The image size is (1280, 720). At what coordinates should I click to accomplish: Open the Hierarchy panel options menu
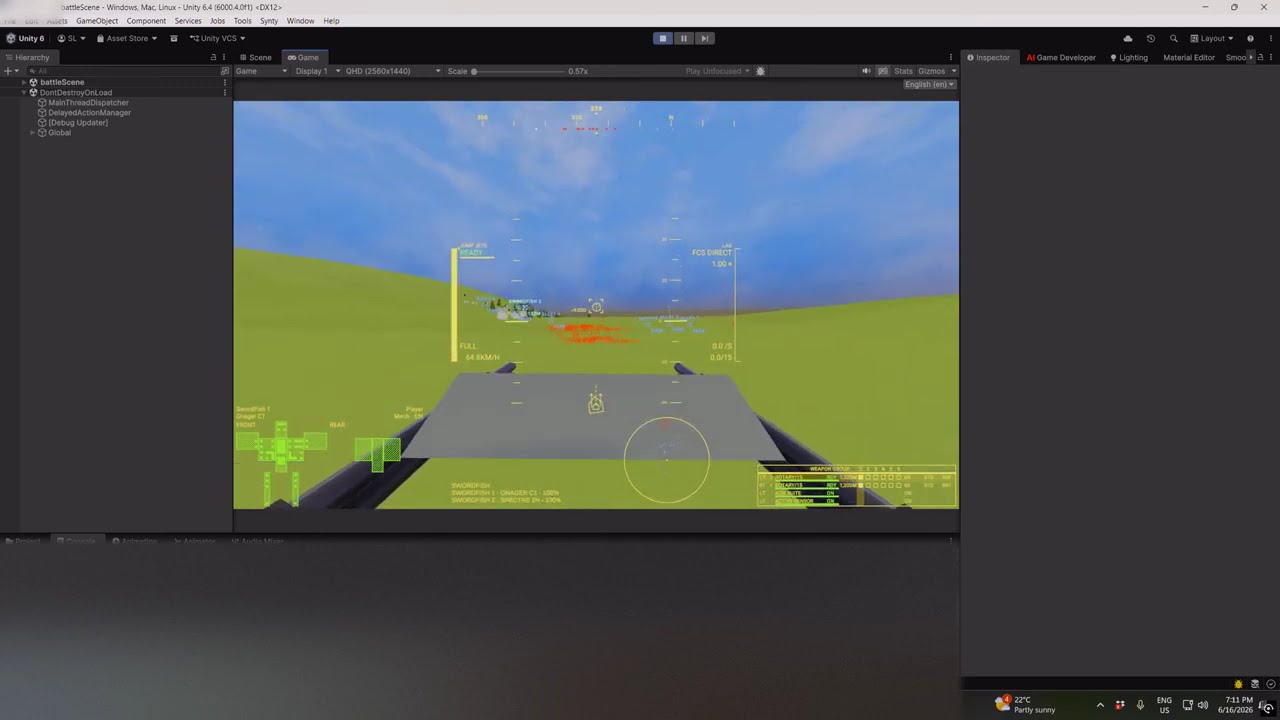click(x=224, y=57)
